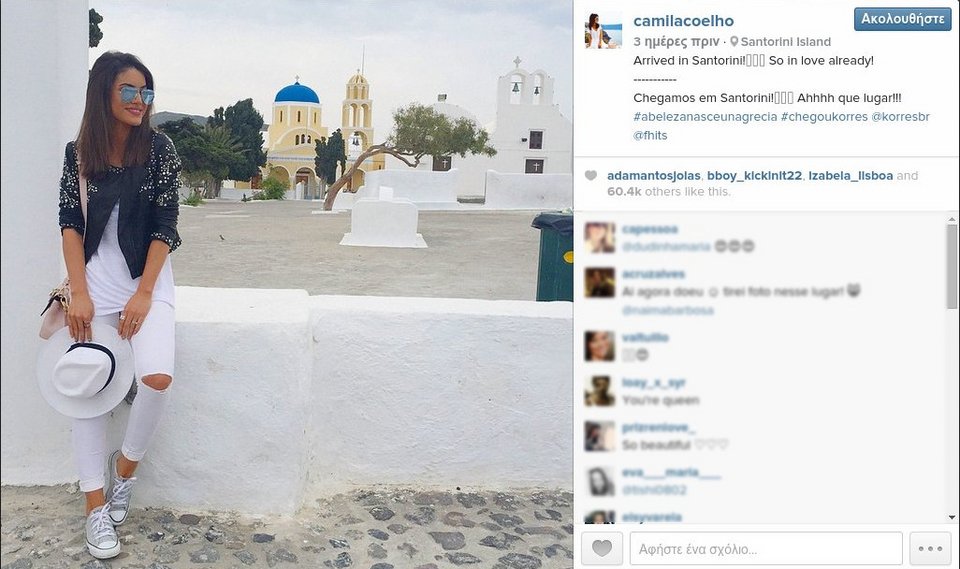Open the three-dots more options button
This screenshot has height=569, width=960.
(930, 548)
